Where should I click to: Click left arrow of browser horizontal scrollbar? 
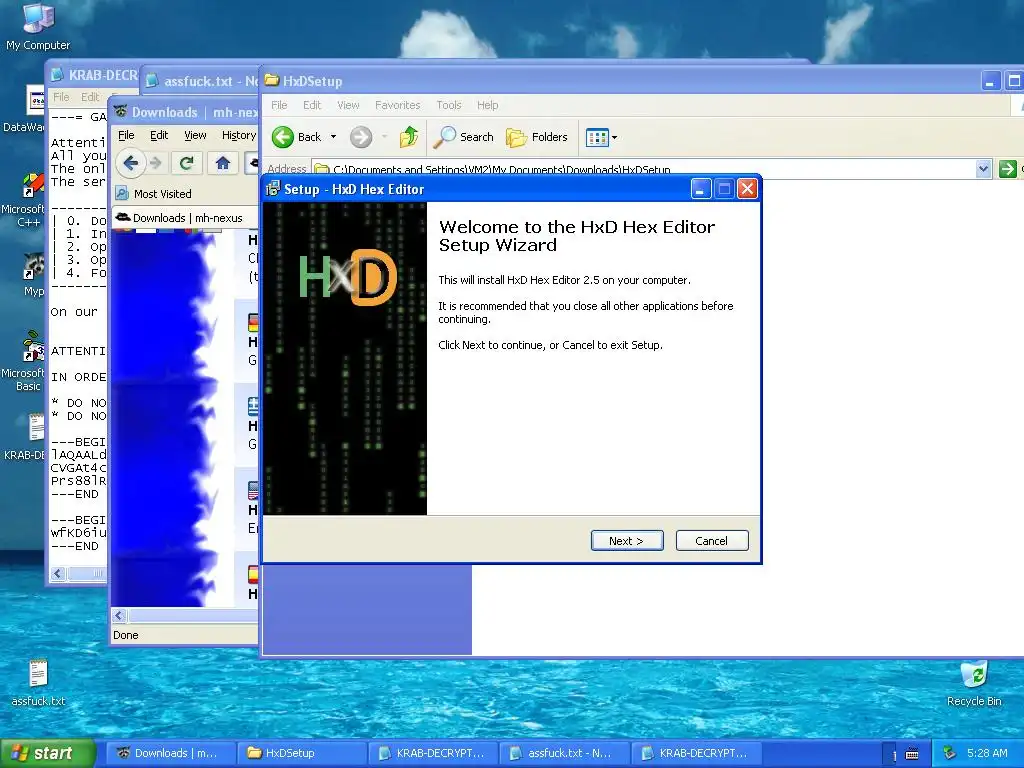tap(119, 615)
